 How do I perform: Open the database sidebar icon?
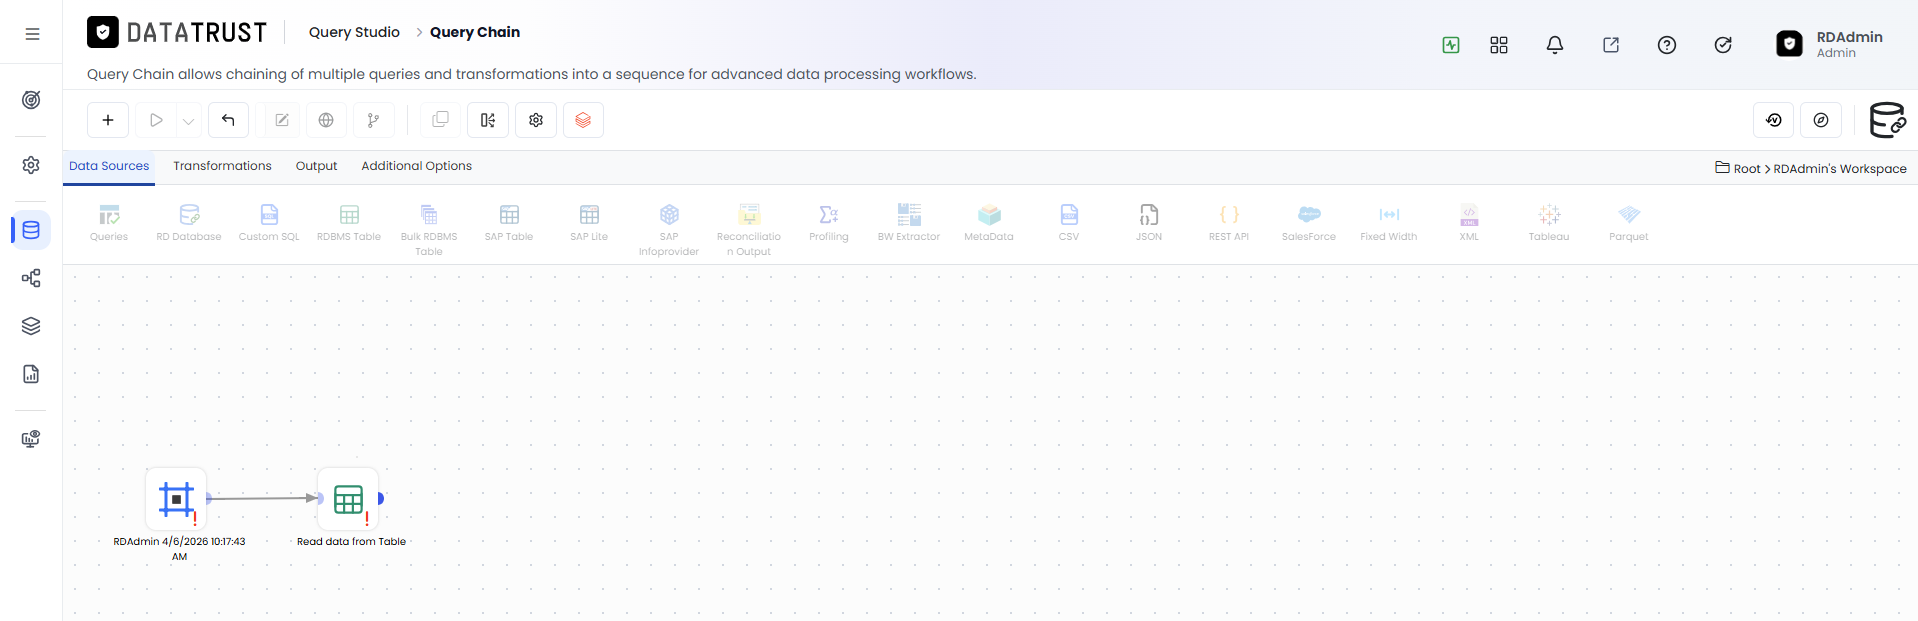pos(31,230)
